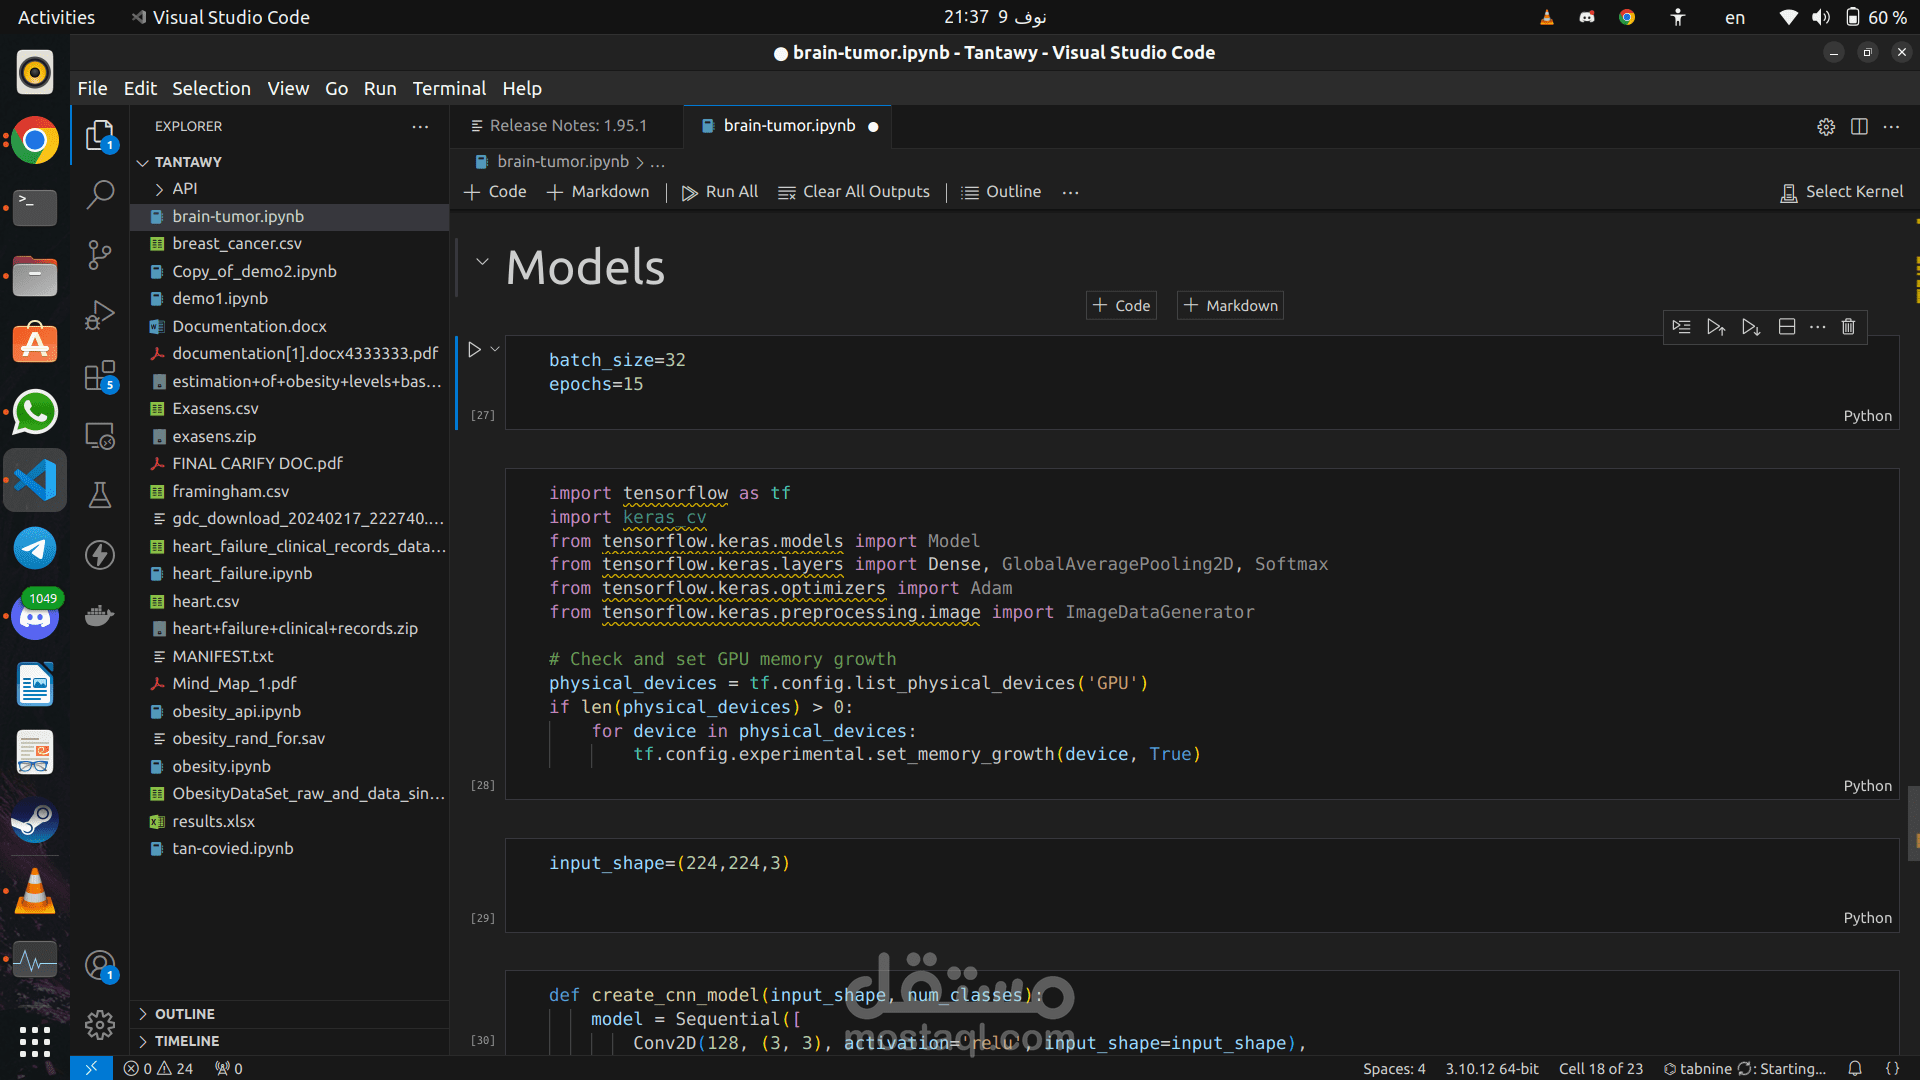Open Source Control view

pyautogui.click(x=100, y=254)
